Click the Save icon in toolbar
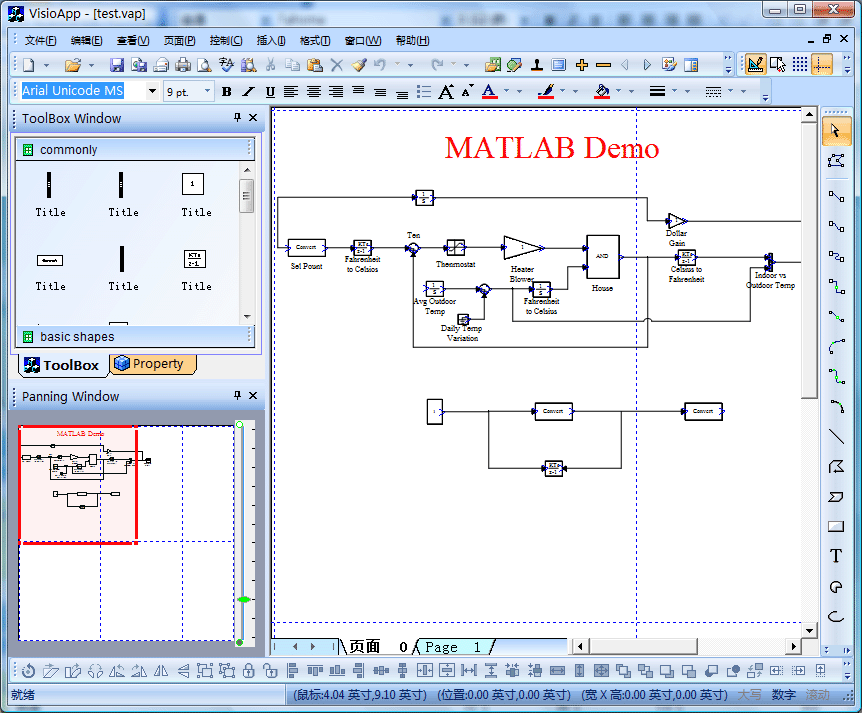862x713 pixels. pyautogui.click(x=117, y=65)
